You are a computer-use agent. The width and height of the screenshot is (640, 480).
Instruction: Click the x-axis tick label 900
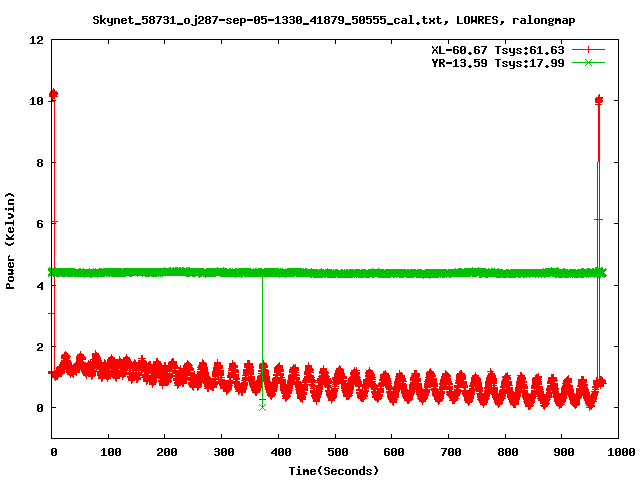[x=564, y=452]
